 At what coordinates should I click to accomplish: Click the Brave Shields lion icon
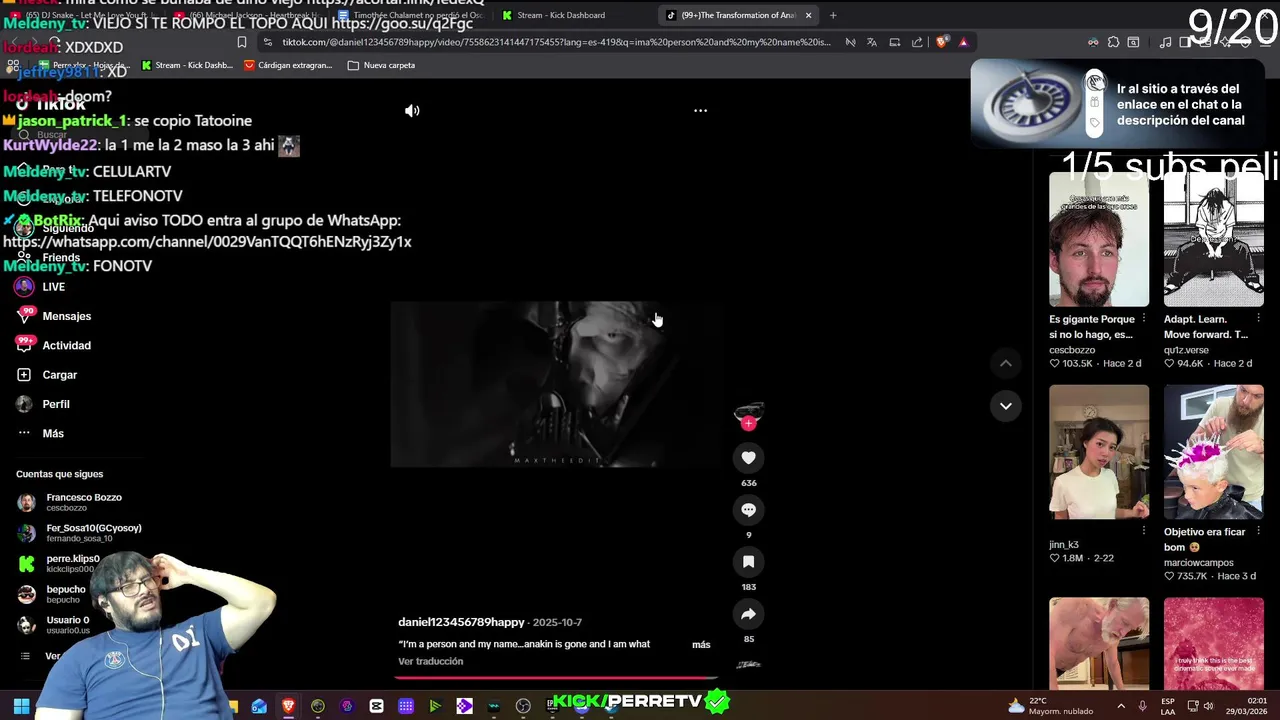pos(941,42)
